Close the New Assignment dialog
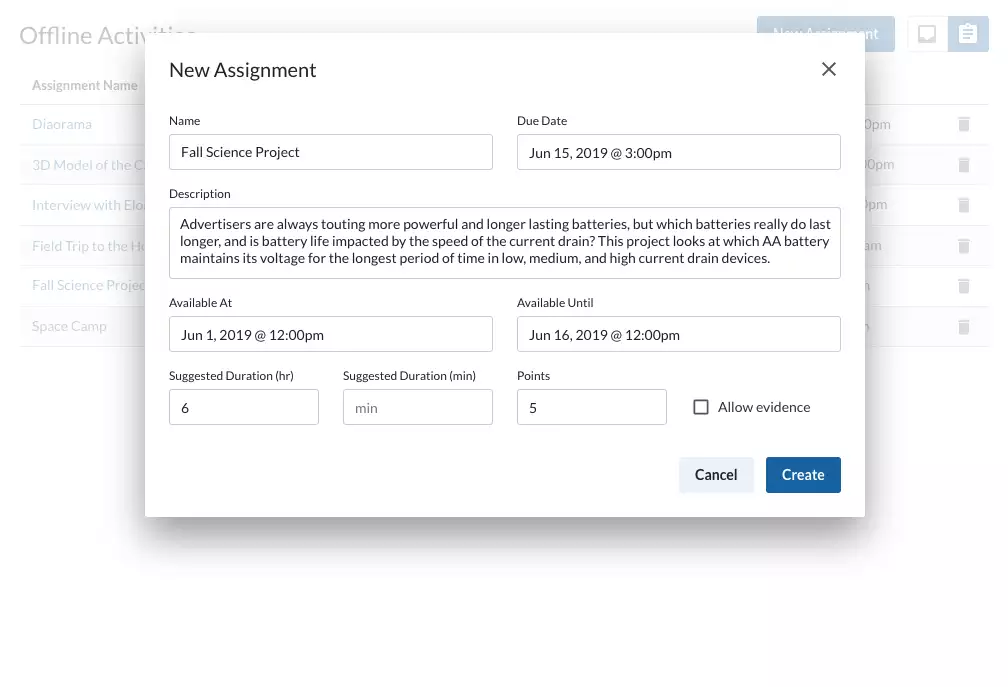Viewport: 1008px width, 687px height. [x=828, y=69]
